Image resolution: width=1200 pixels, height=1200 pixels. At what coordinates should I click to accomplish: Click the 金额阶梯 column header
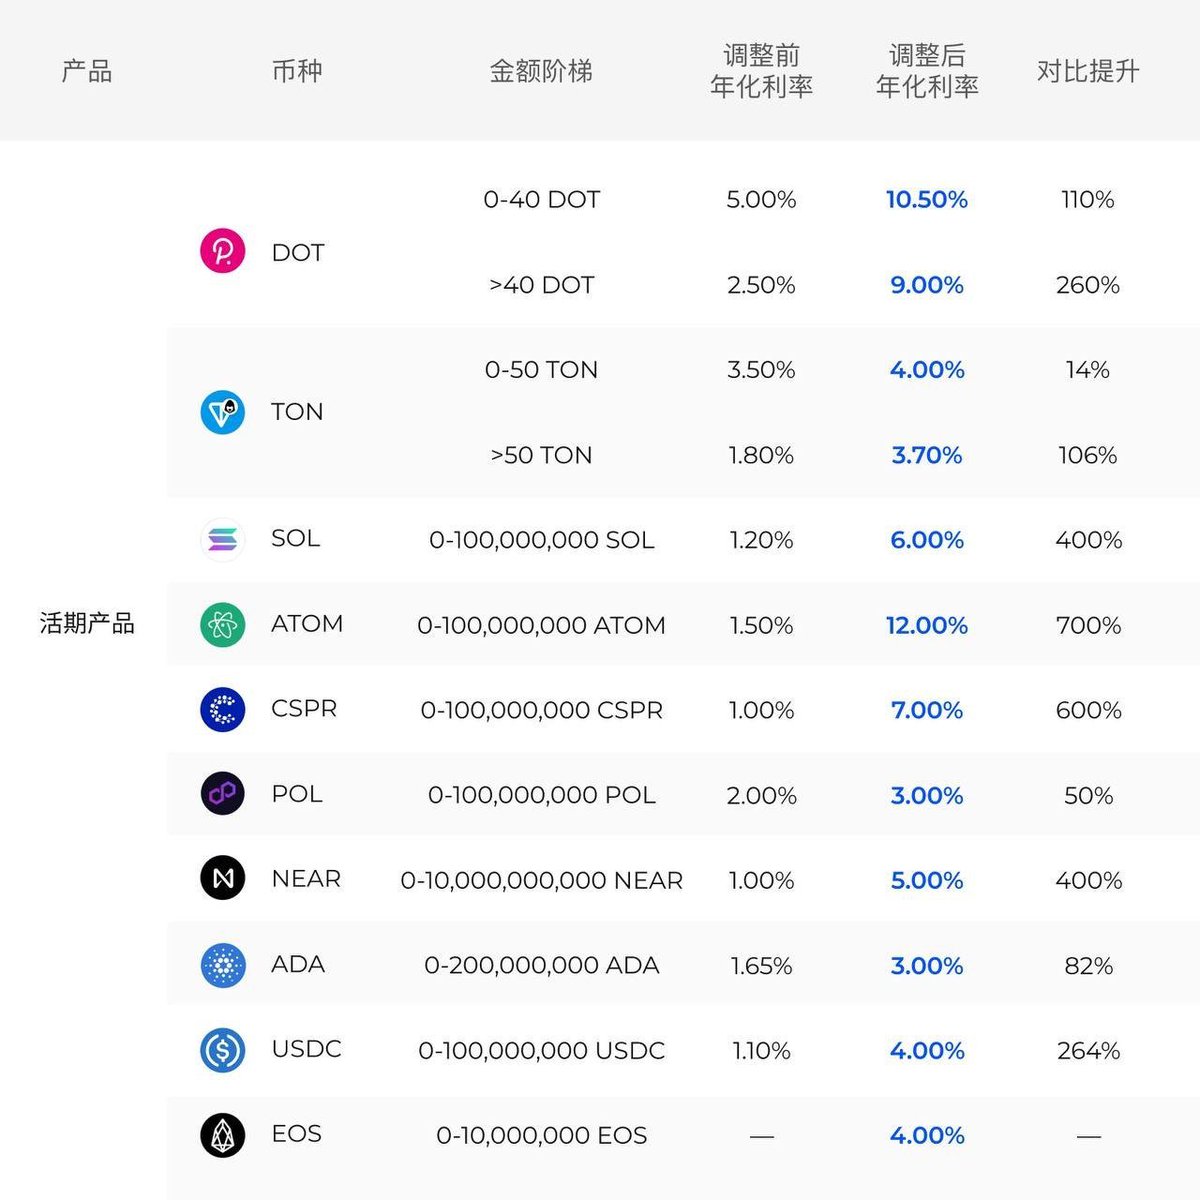point(541,71)
